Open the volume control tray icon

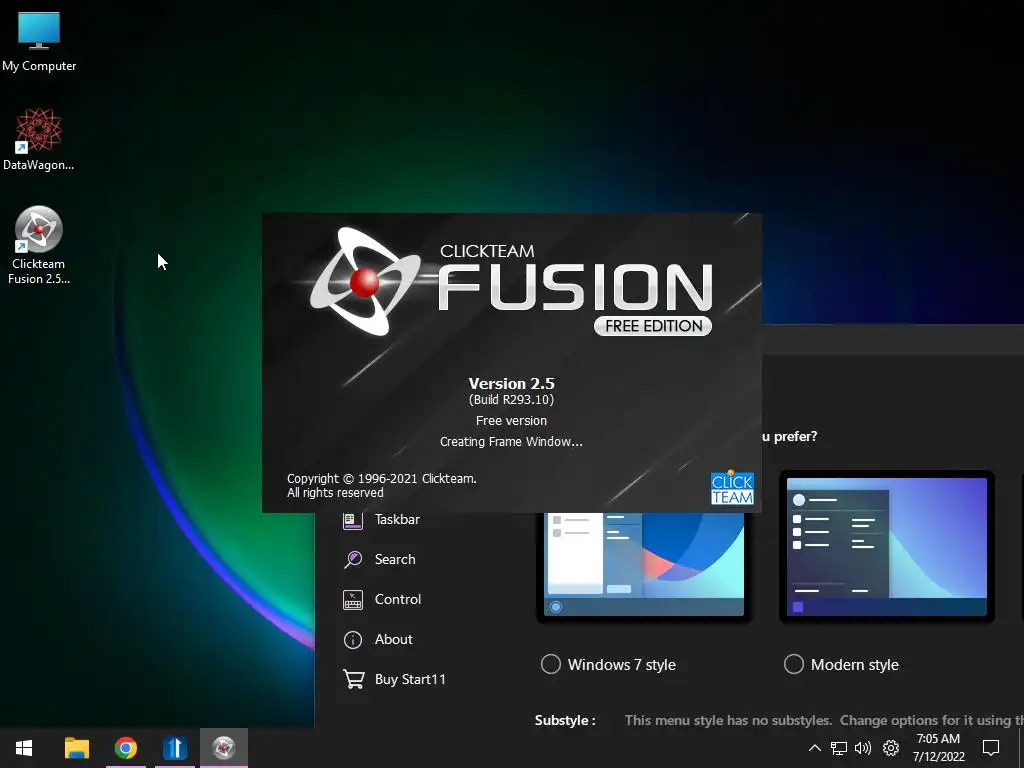[863, 748]
